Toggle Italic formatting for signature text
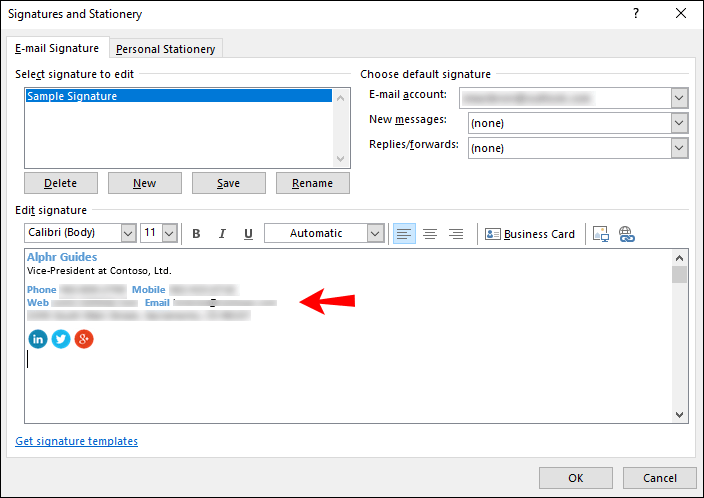Image resolution: width=704 pixels, height=498 pixels. 222,234
